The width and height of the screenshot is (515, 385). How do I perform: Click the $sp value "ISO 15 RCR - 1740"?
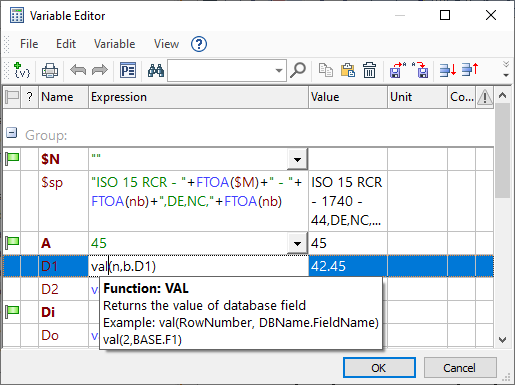point(347,201)
